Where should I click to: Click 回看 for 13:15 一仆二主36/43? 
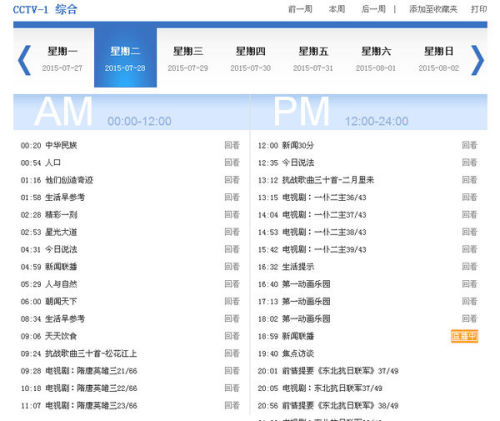coord(469,197)
